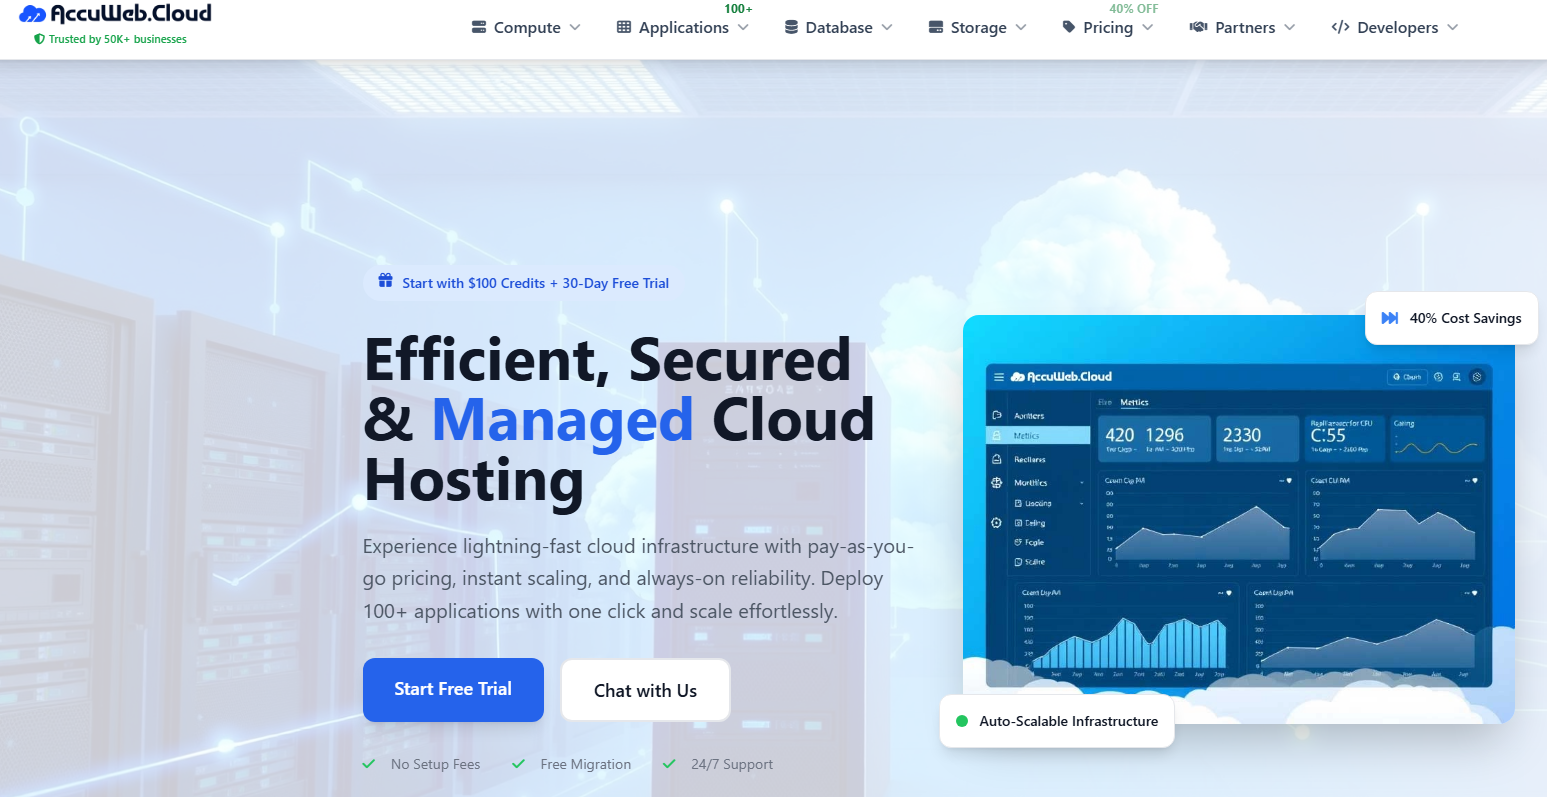Open the Pricing menu
The image size is (1547, 797).
[x=1108, y=28]
